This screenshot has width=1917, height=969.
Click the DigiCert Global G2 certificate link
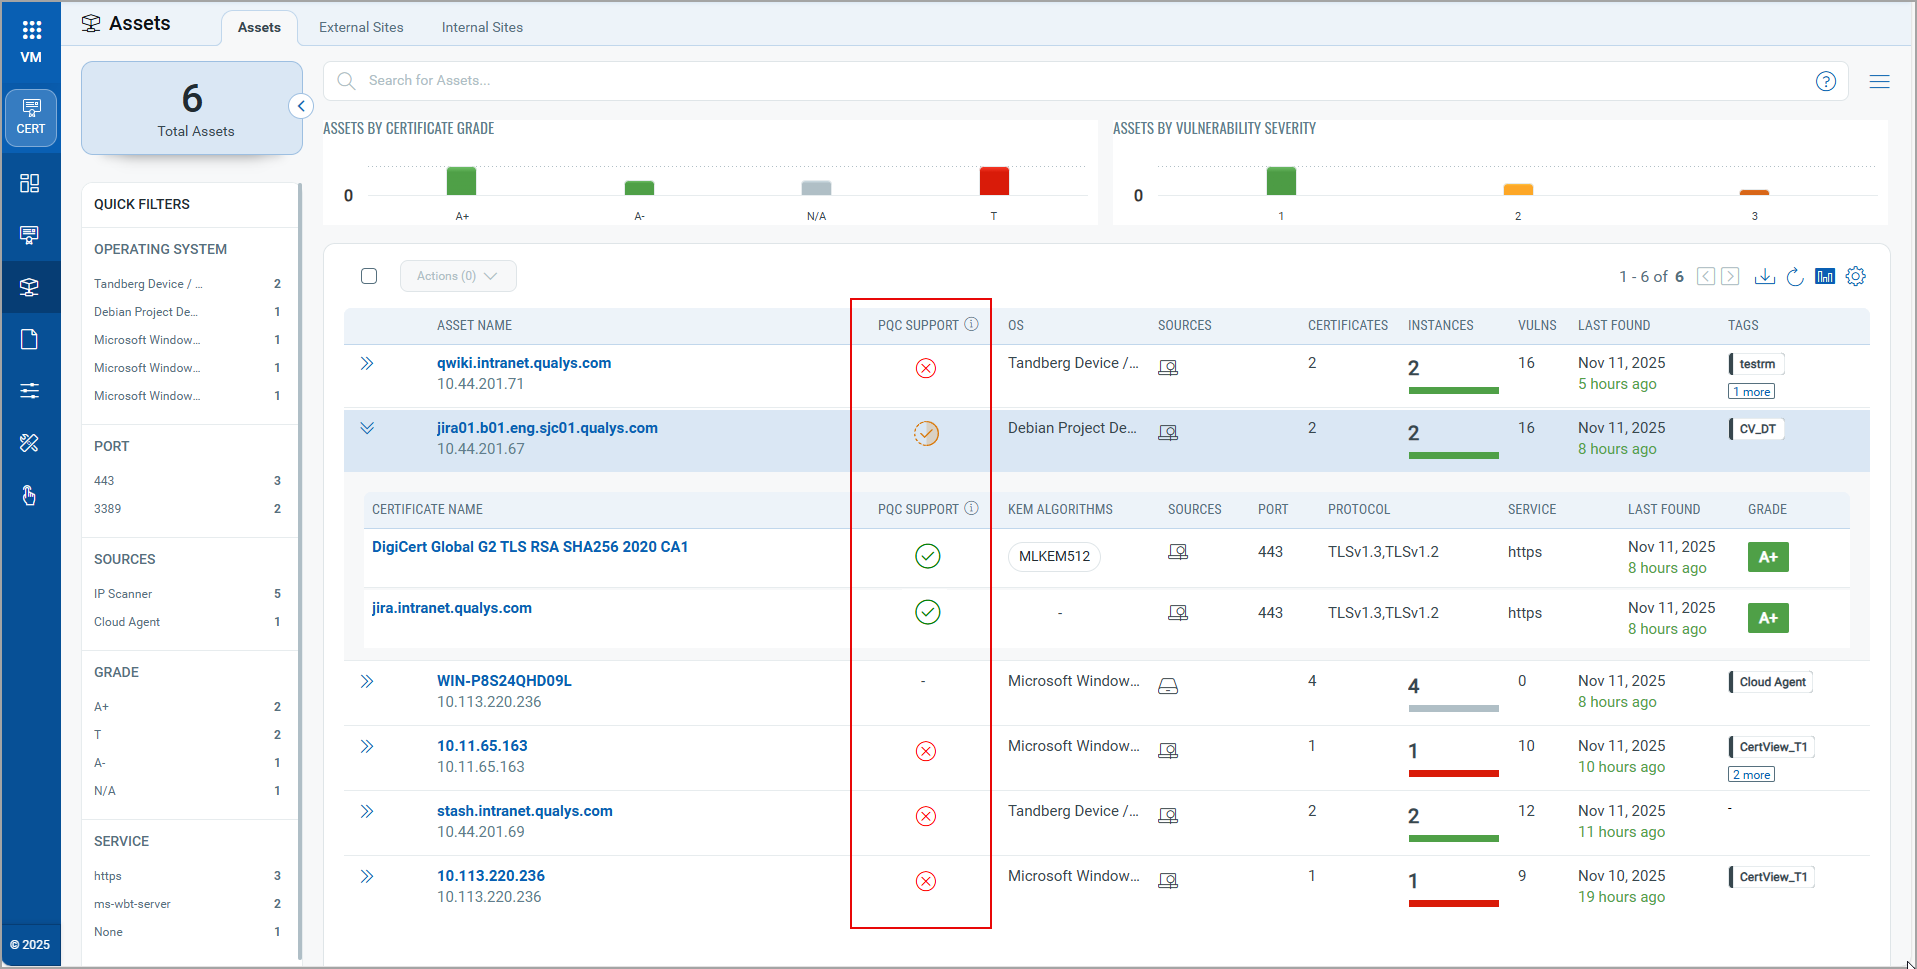[x=530, y=546]
